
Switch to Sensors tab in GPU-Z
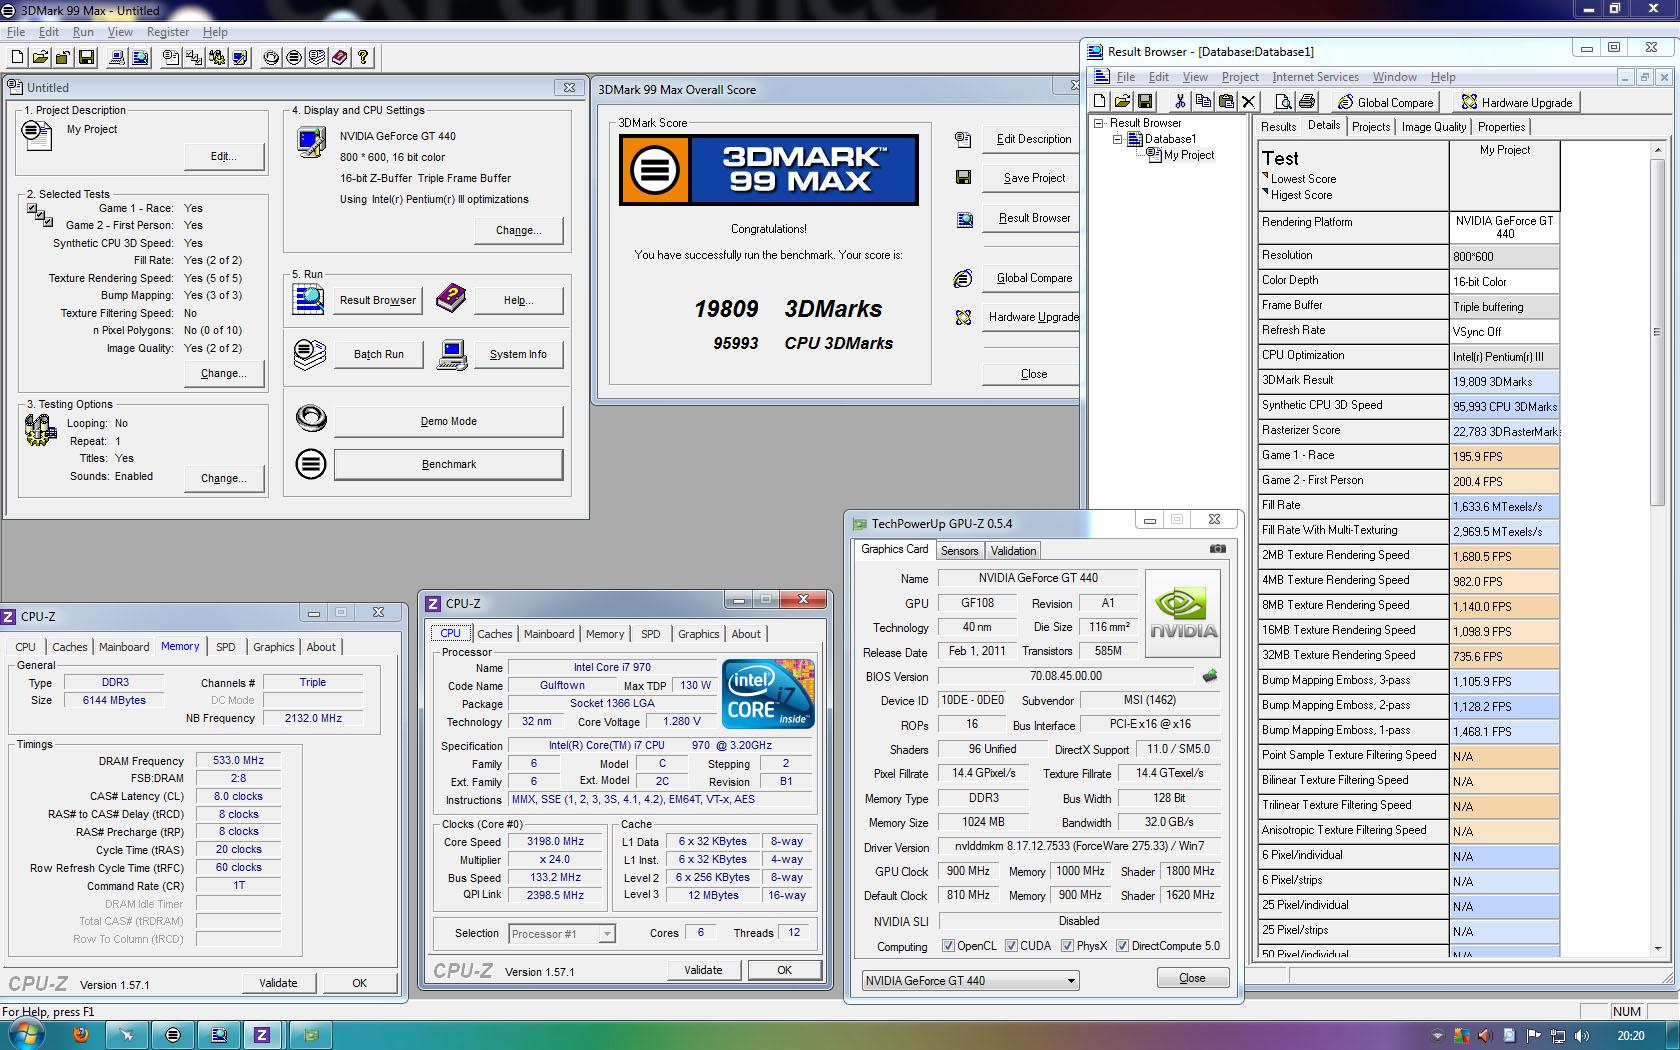pyautogui.click(x=959, y=551)
